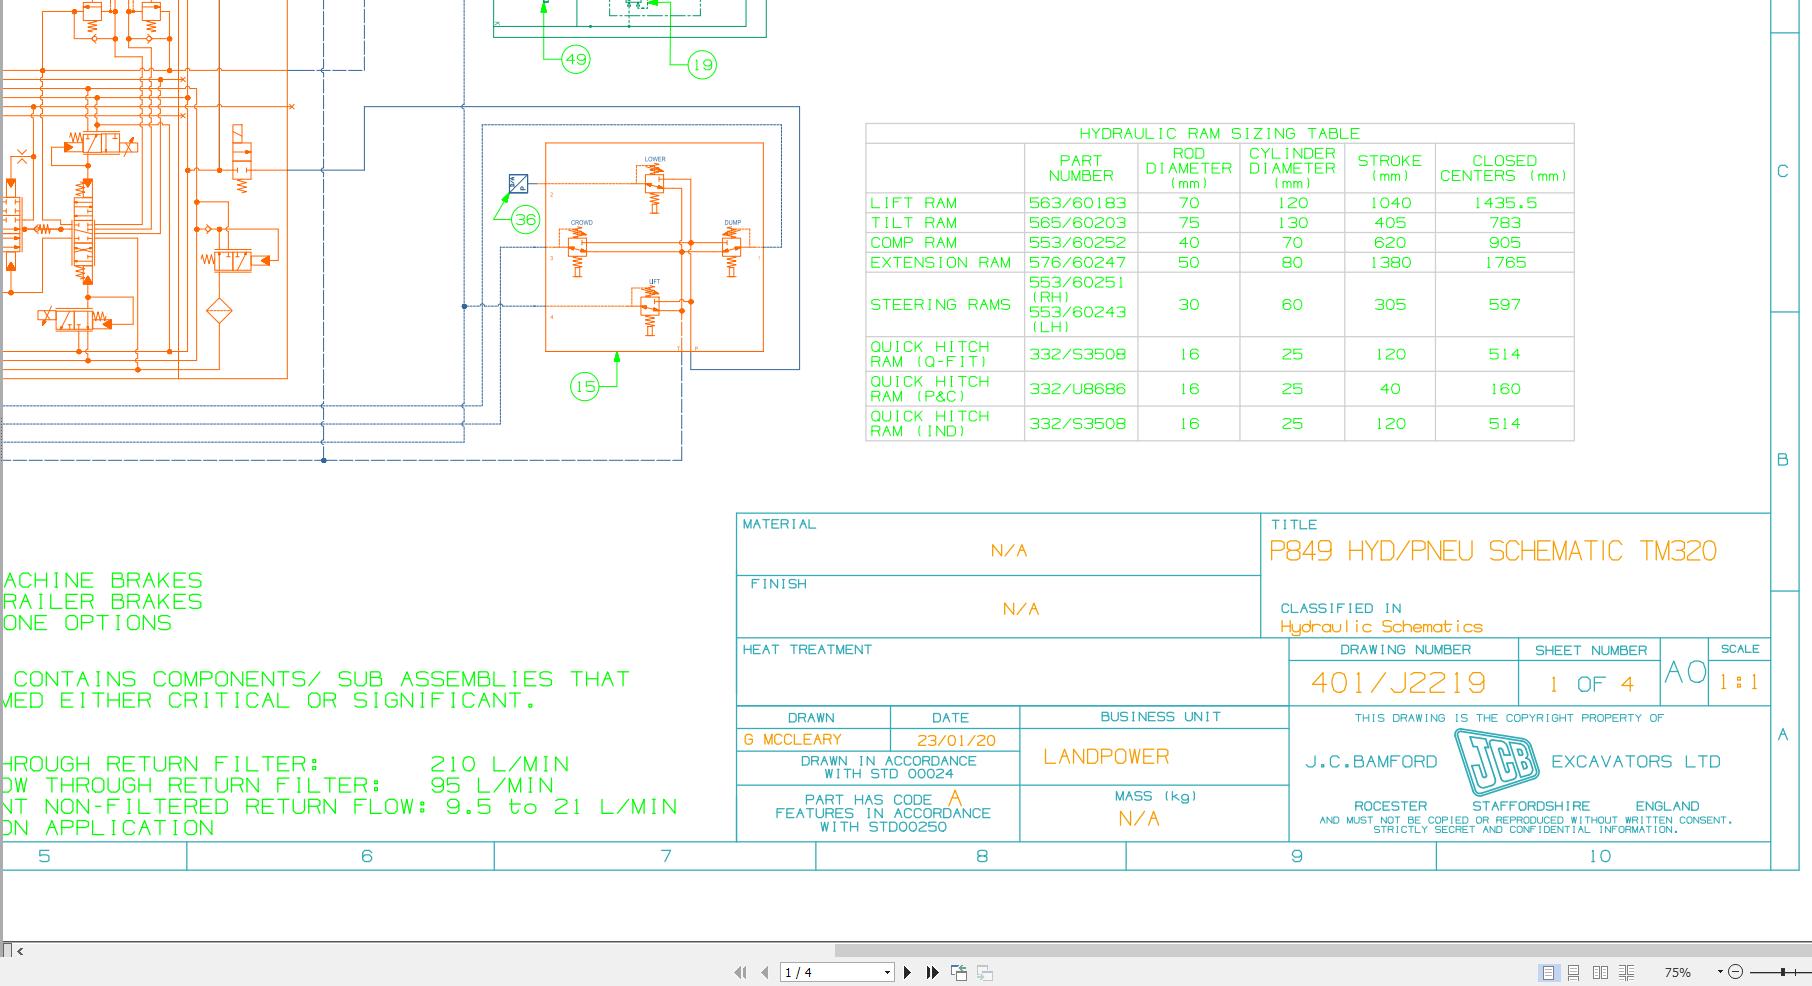Click the 210 L/MIN flow value

pyautogui.click(x=500, y=764)
